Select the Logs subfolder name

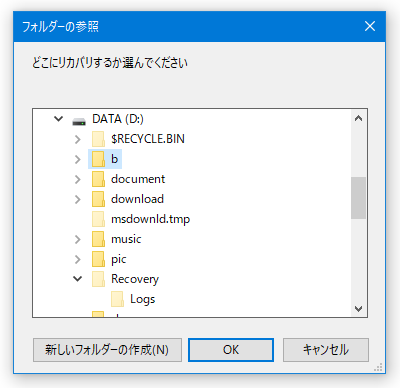click(142, 299)
